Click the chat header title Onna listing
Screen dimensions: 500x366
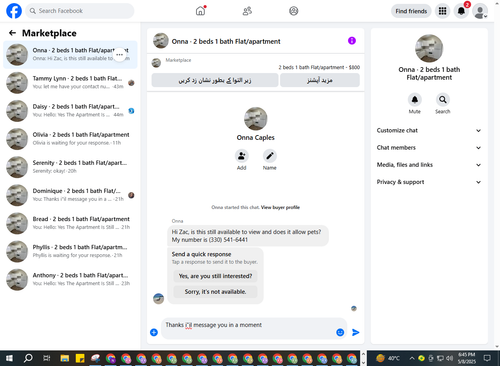(226, 41)
